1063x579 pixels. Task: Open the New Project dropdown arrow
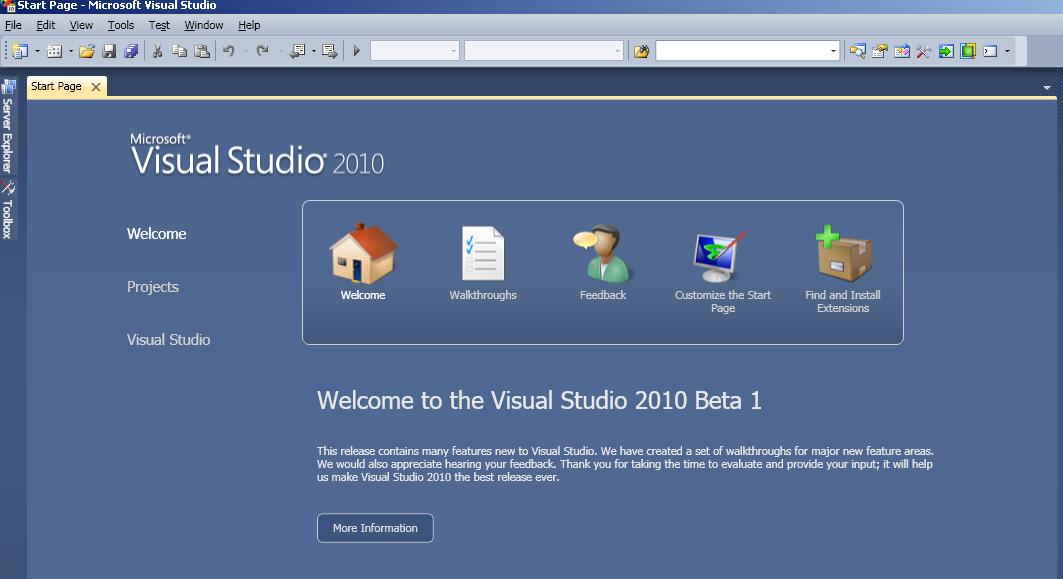point(37,51)
